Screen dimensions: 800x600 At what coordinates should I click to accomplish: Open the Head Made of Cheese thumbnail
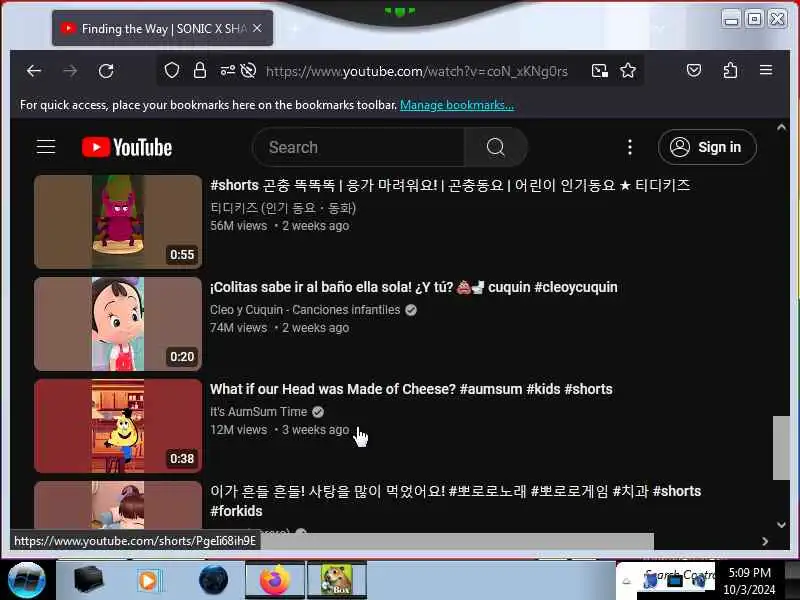point(118,426)
